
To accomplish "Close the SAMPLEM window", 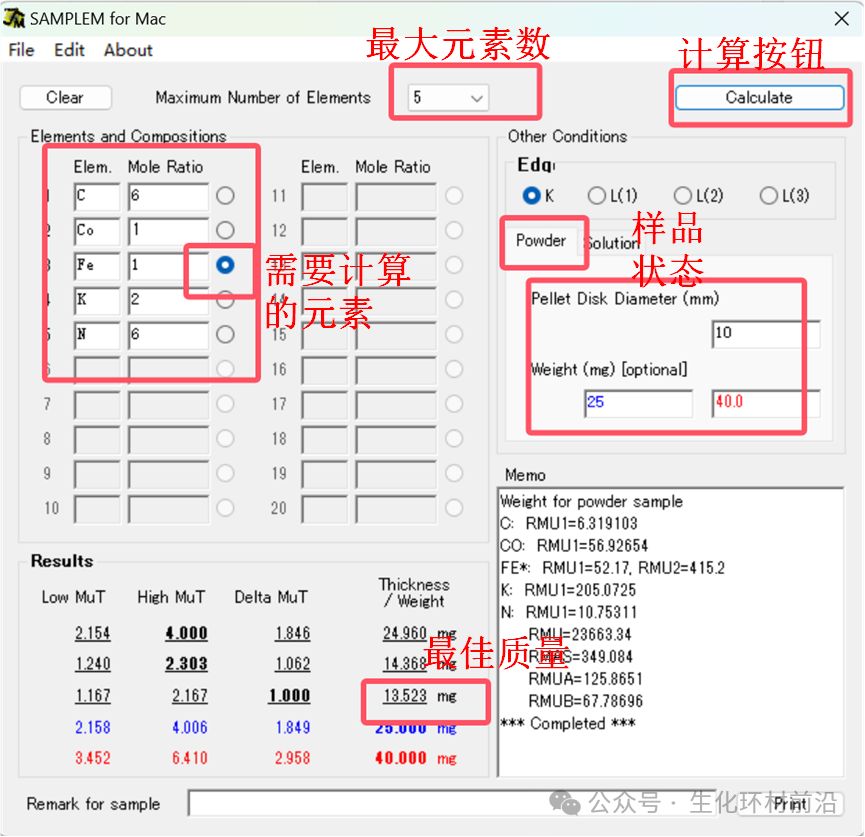I will point(841,19).
